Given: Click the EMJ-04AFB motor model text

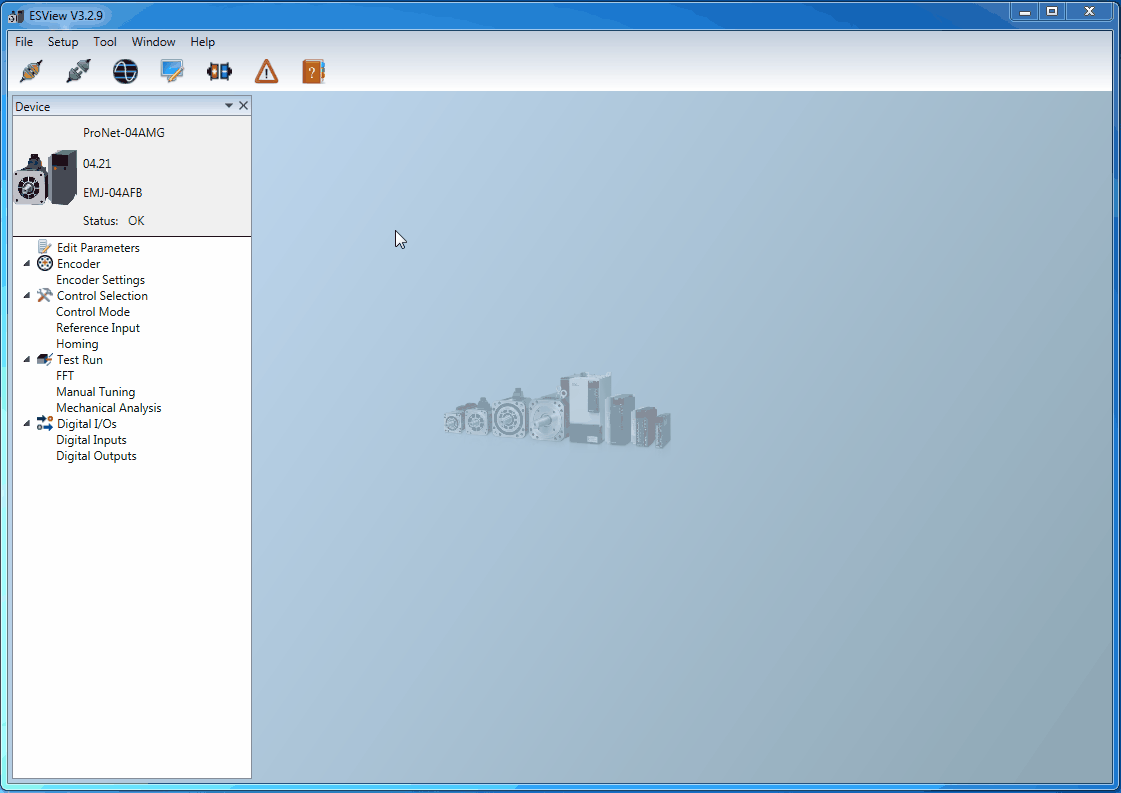Looking at the screenshot, I should point(112,192).
